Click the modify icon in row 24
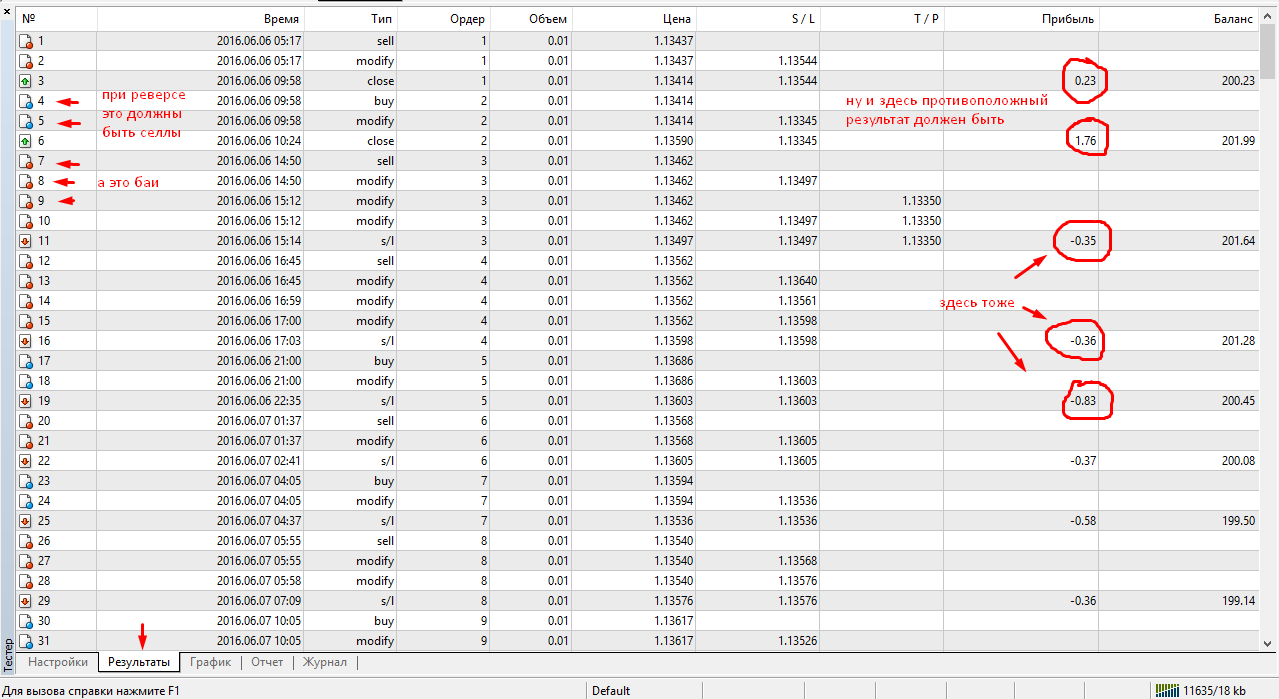Viewport: 1279px width, 699px height. click(26, 501)
